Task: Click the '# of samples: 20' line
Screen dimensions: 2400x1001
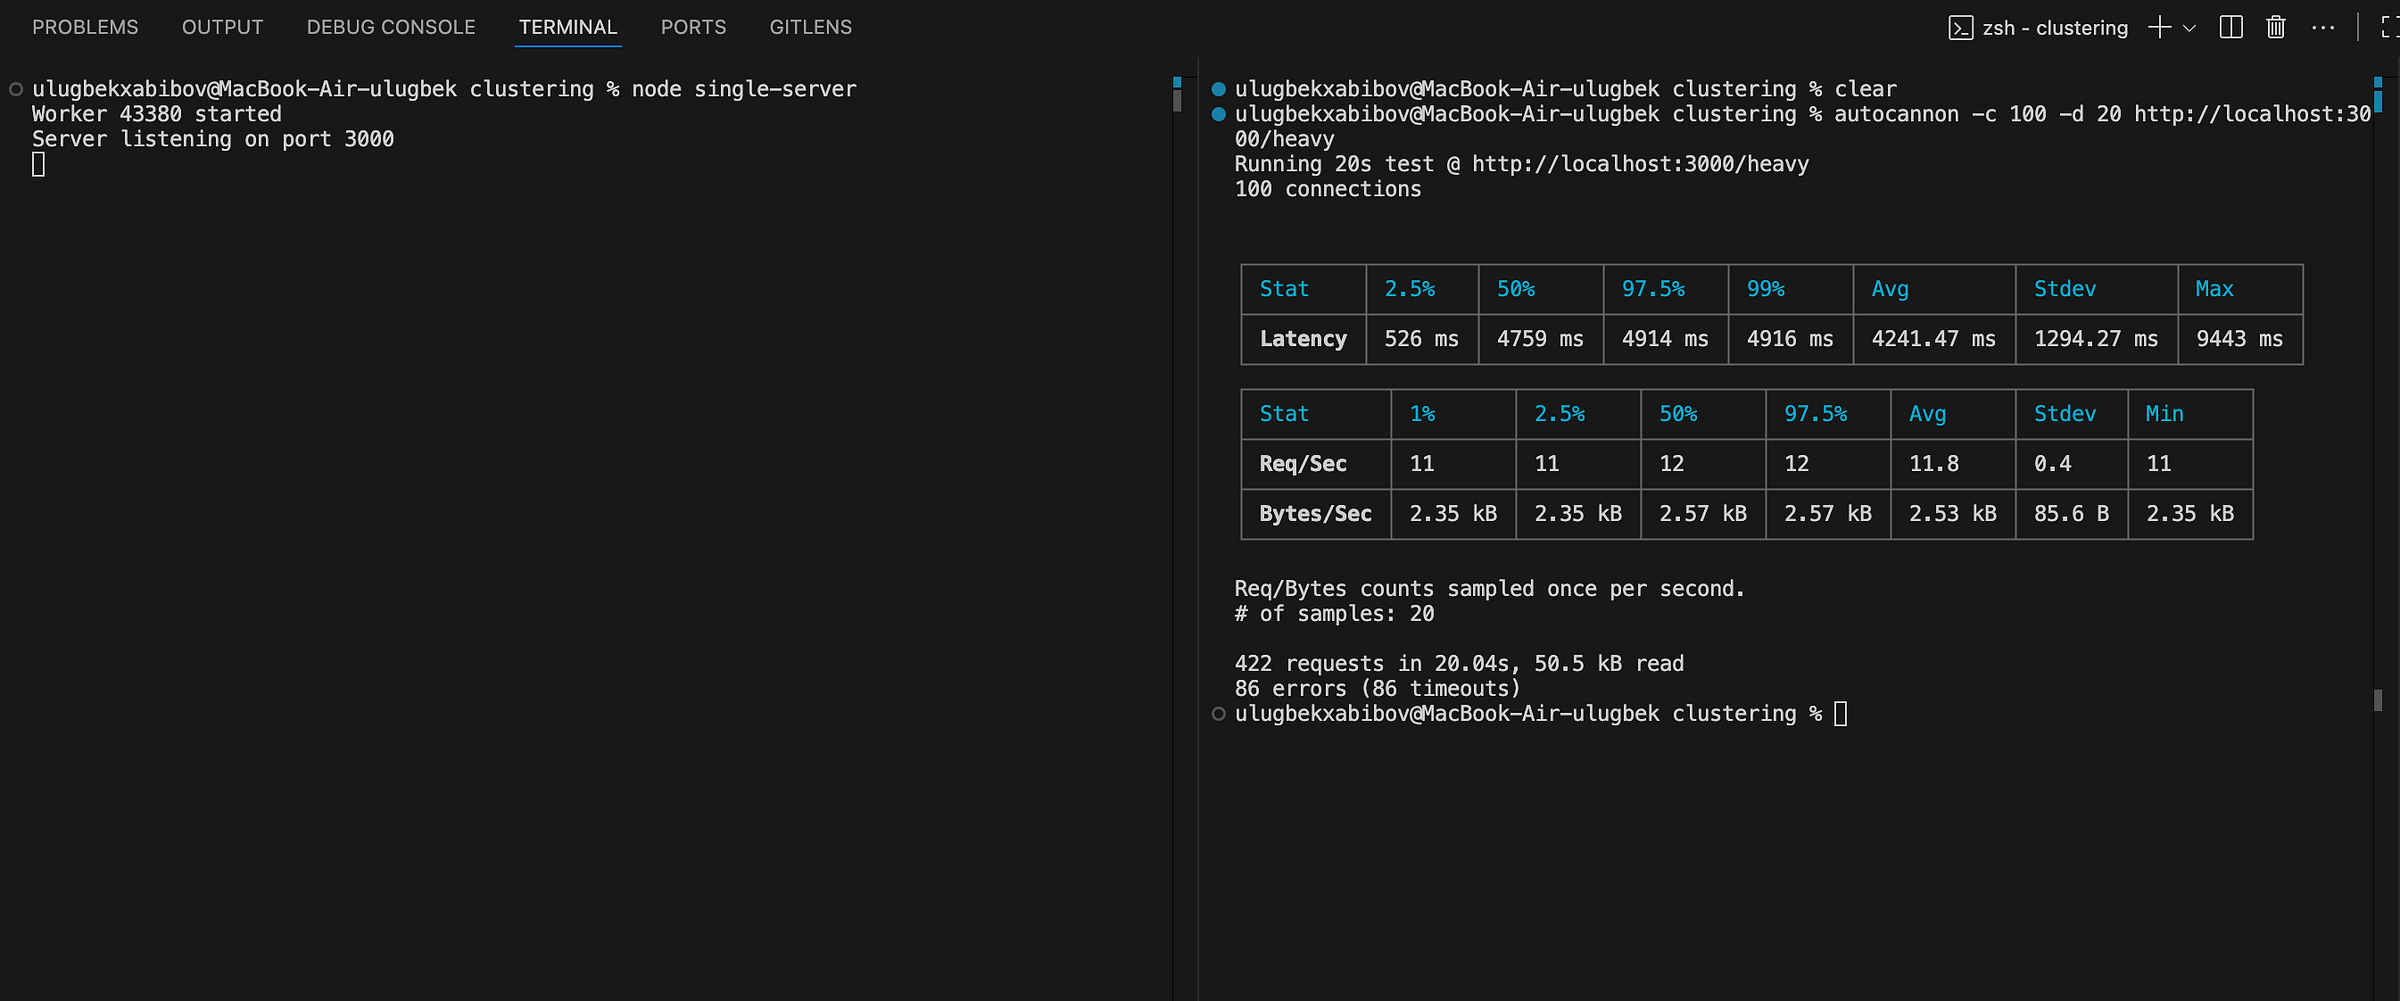Action: (1335, 614)
